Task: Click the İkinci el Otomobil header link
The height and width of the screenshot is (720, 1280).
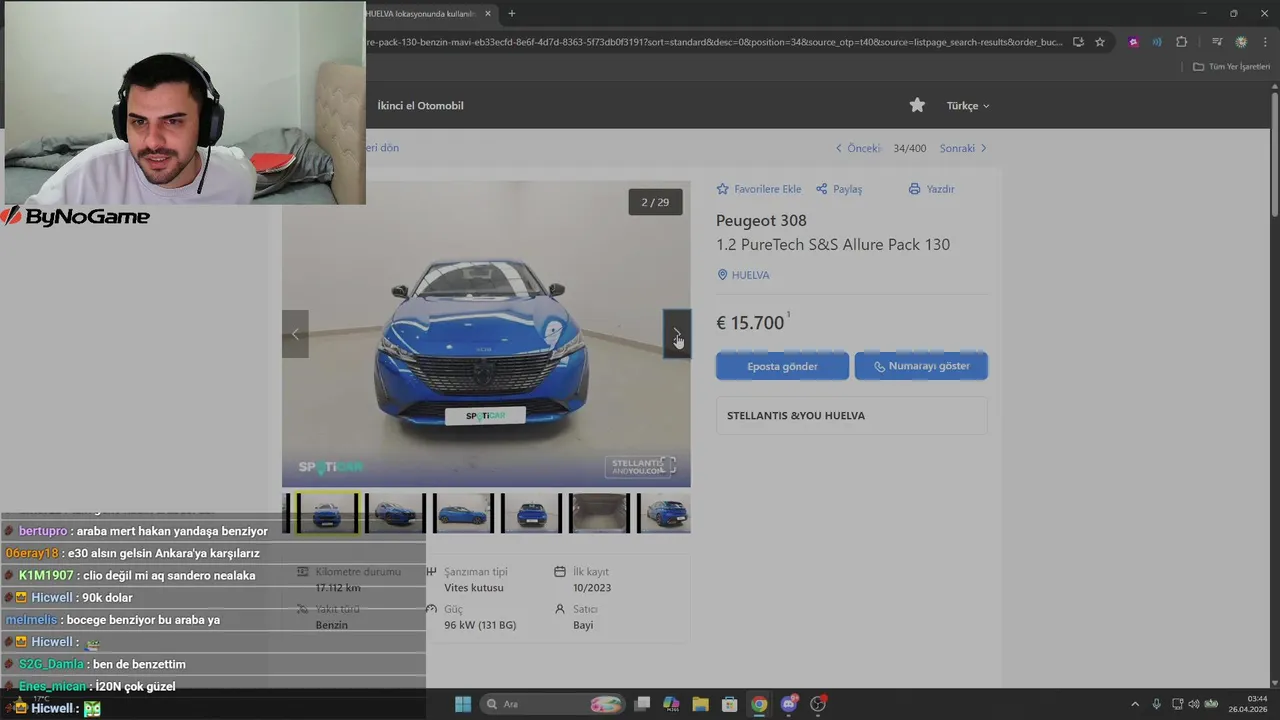Action: point(420,106)
